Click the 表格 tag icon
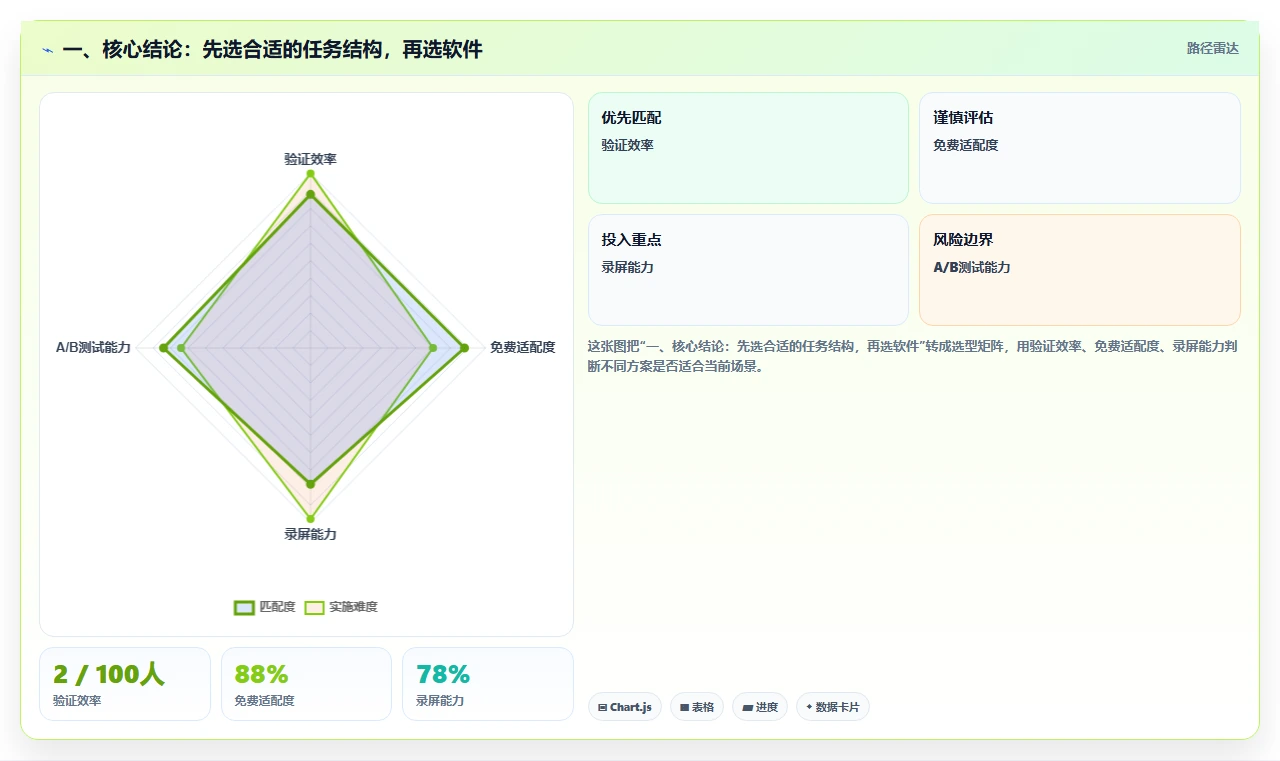 pos(684,707)
